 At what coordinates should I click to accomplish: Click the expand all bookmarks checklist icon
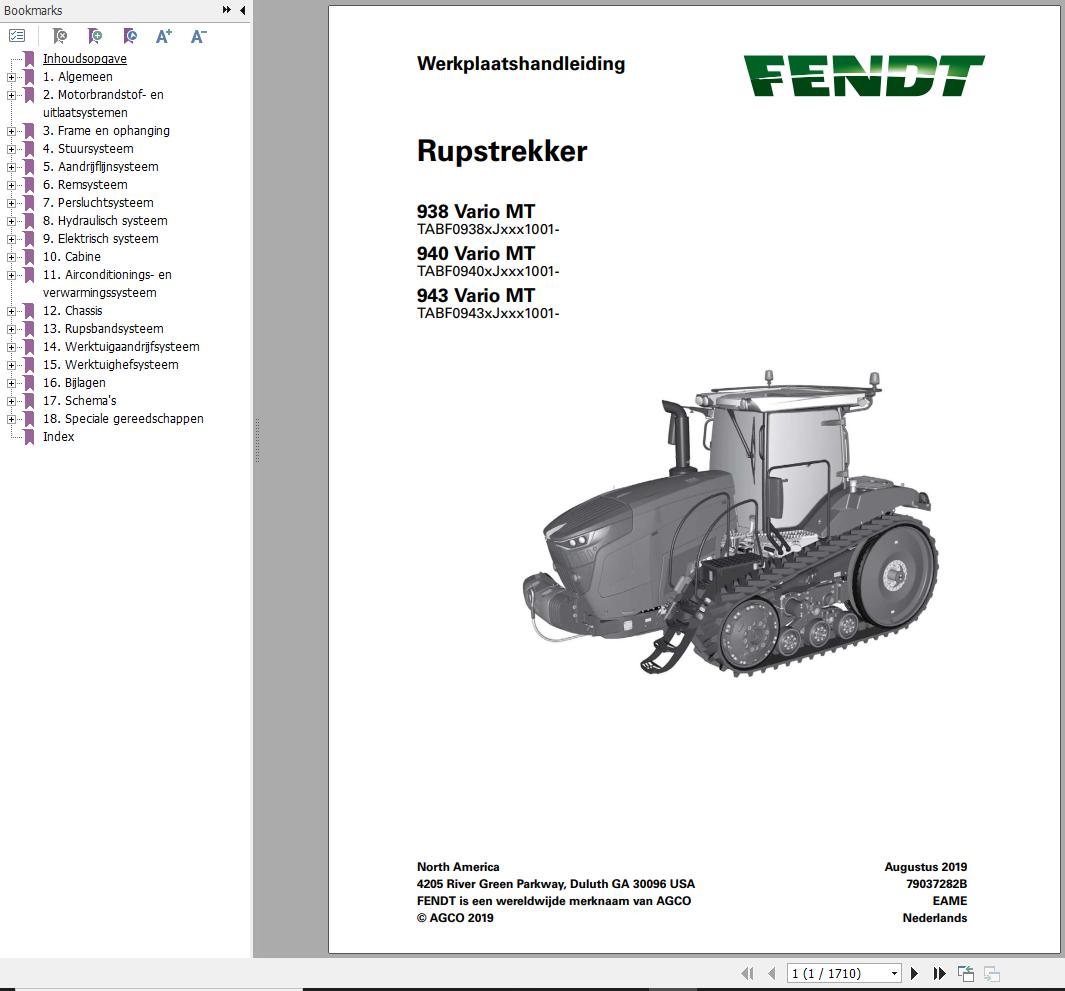17,36
